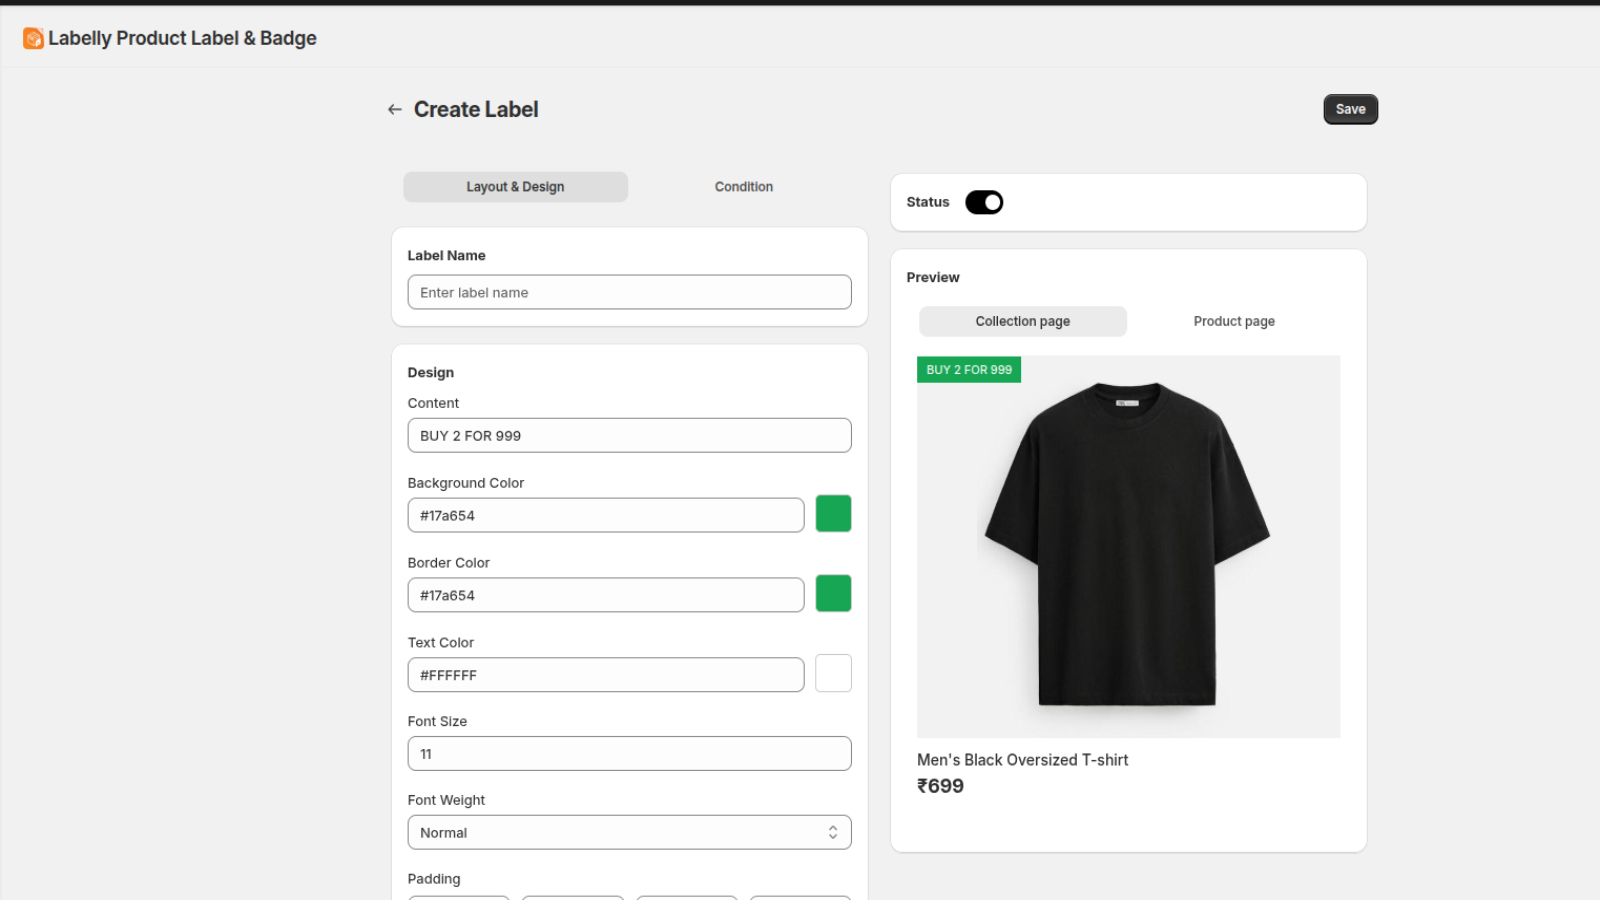Viewport: 1600px width, 900px height.
Task: Switch preview to Product page
Action: tap(1234, 321)
